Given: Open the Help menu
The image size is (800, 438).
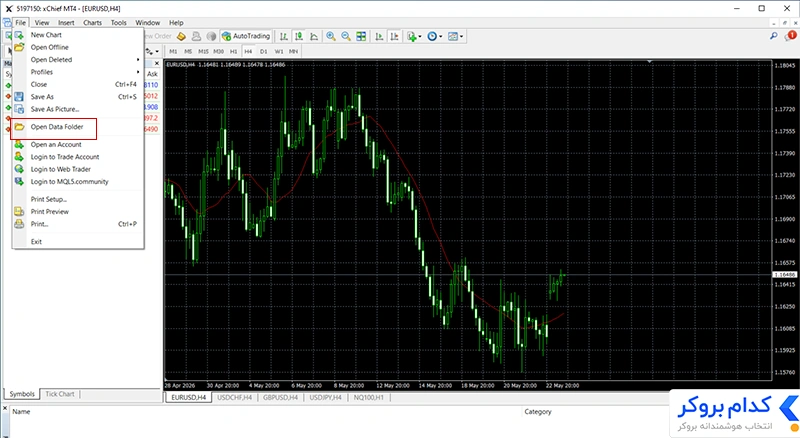Looking at the screenshot, I should tap(176, 22).
